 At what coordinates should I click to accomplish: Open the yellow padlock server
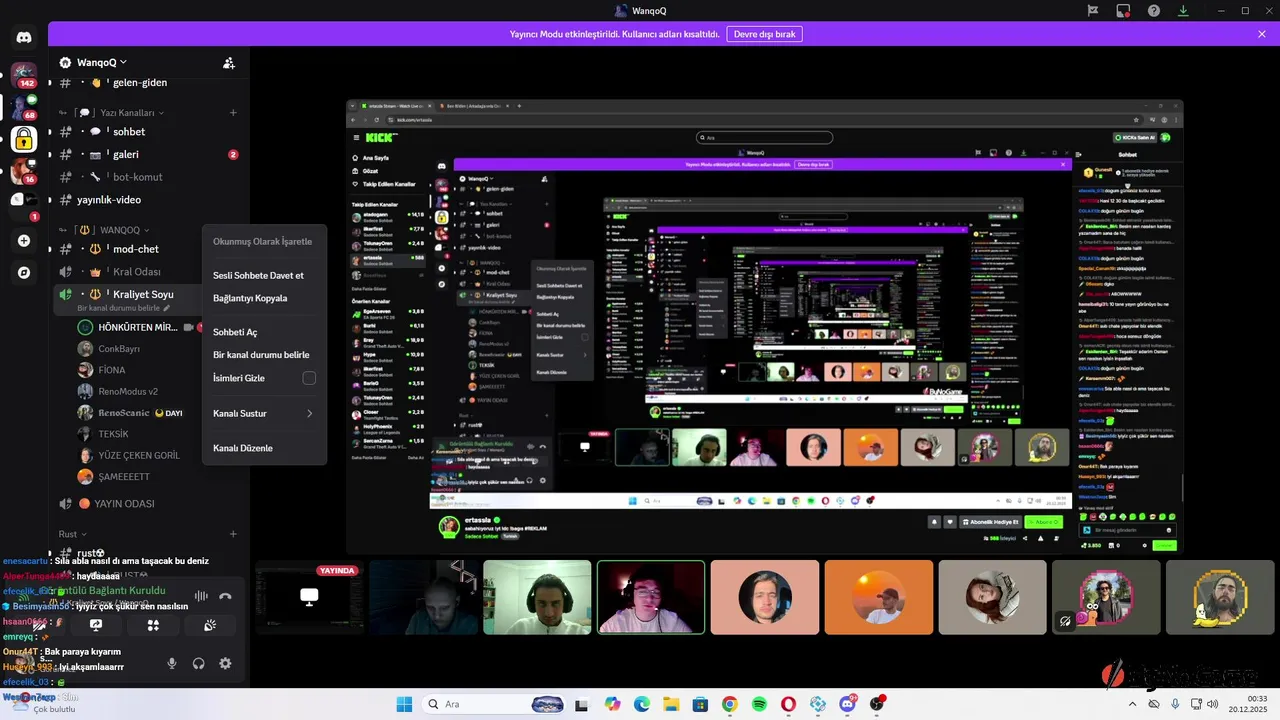click(24, 139)
